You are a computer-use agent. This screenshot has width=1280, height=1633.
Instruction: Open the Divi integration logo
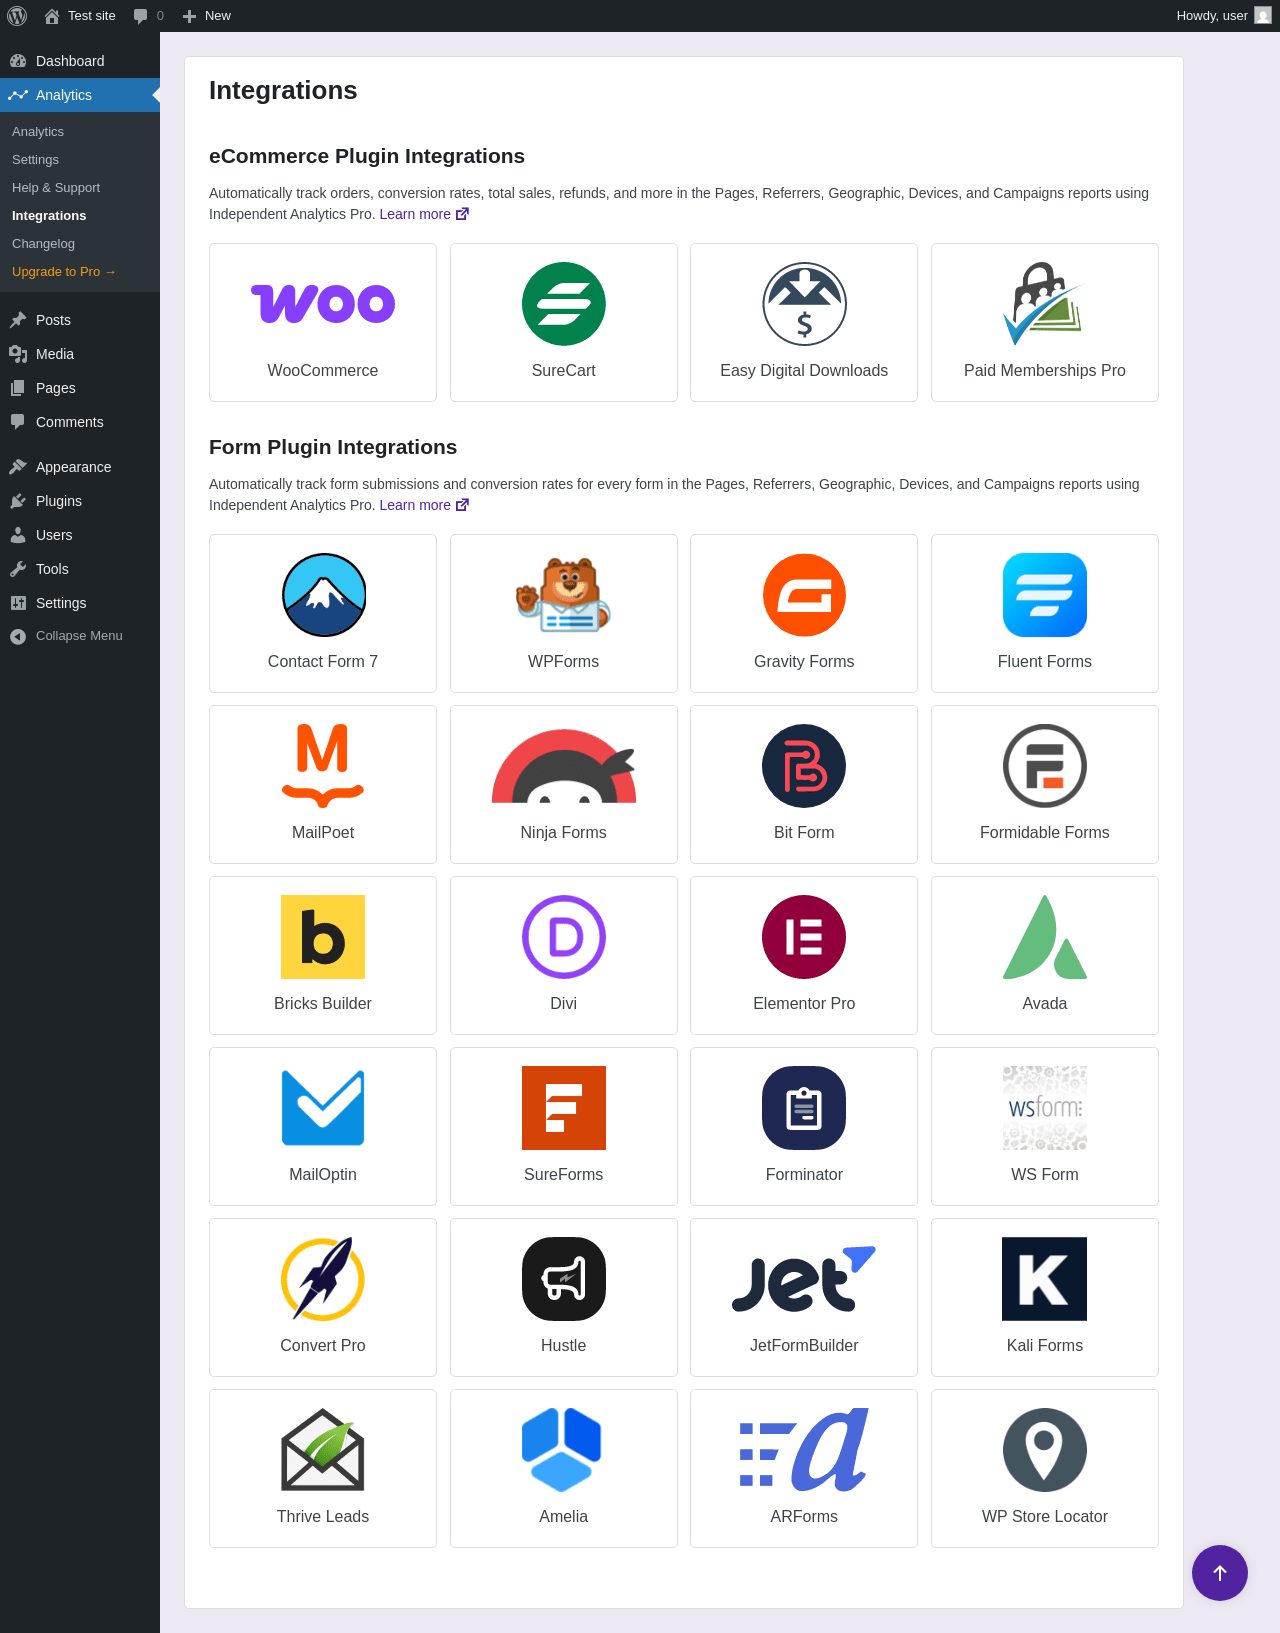[x=564, y=937]
